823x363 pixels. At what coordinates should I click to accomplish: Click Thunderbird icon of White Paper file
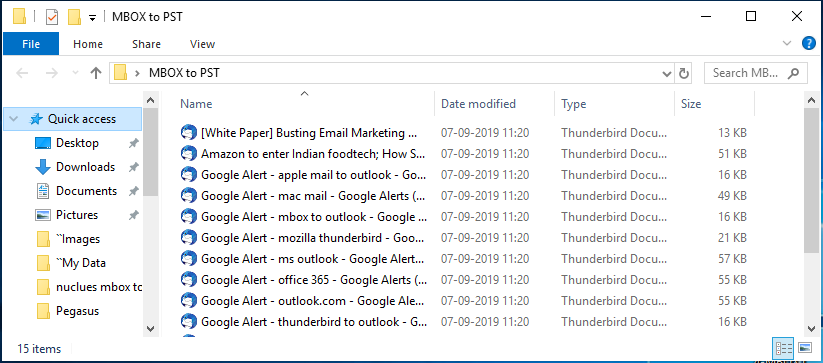(188, 133)
